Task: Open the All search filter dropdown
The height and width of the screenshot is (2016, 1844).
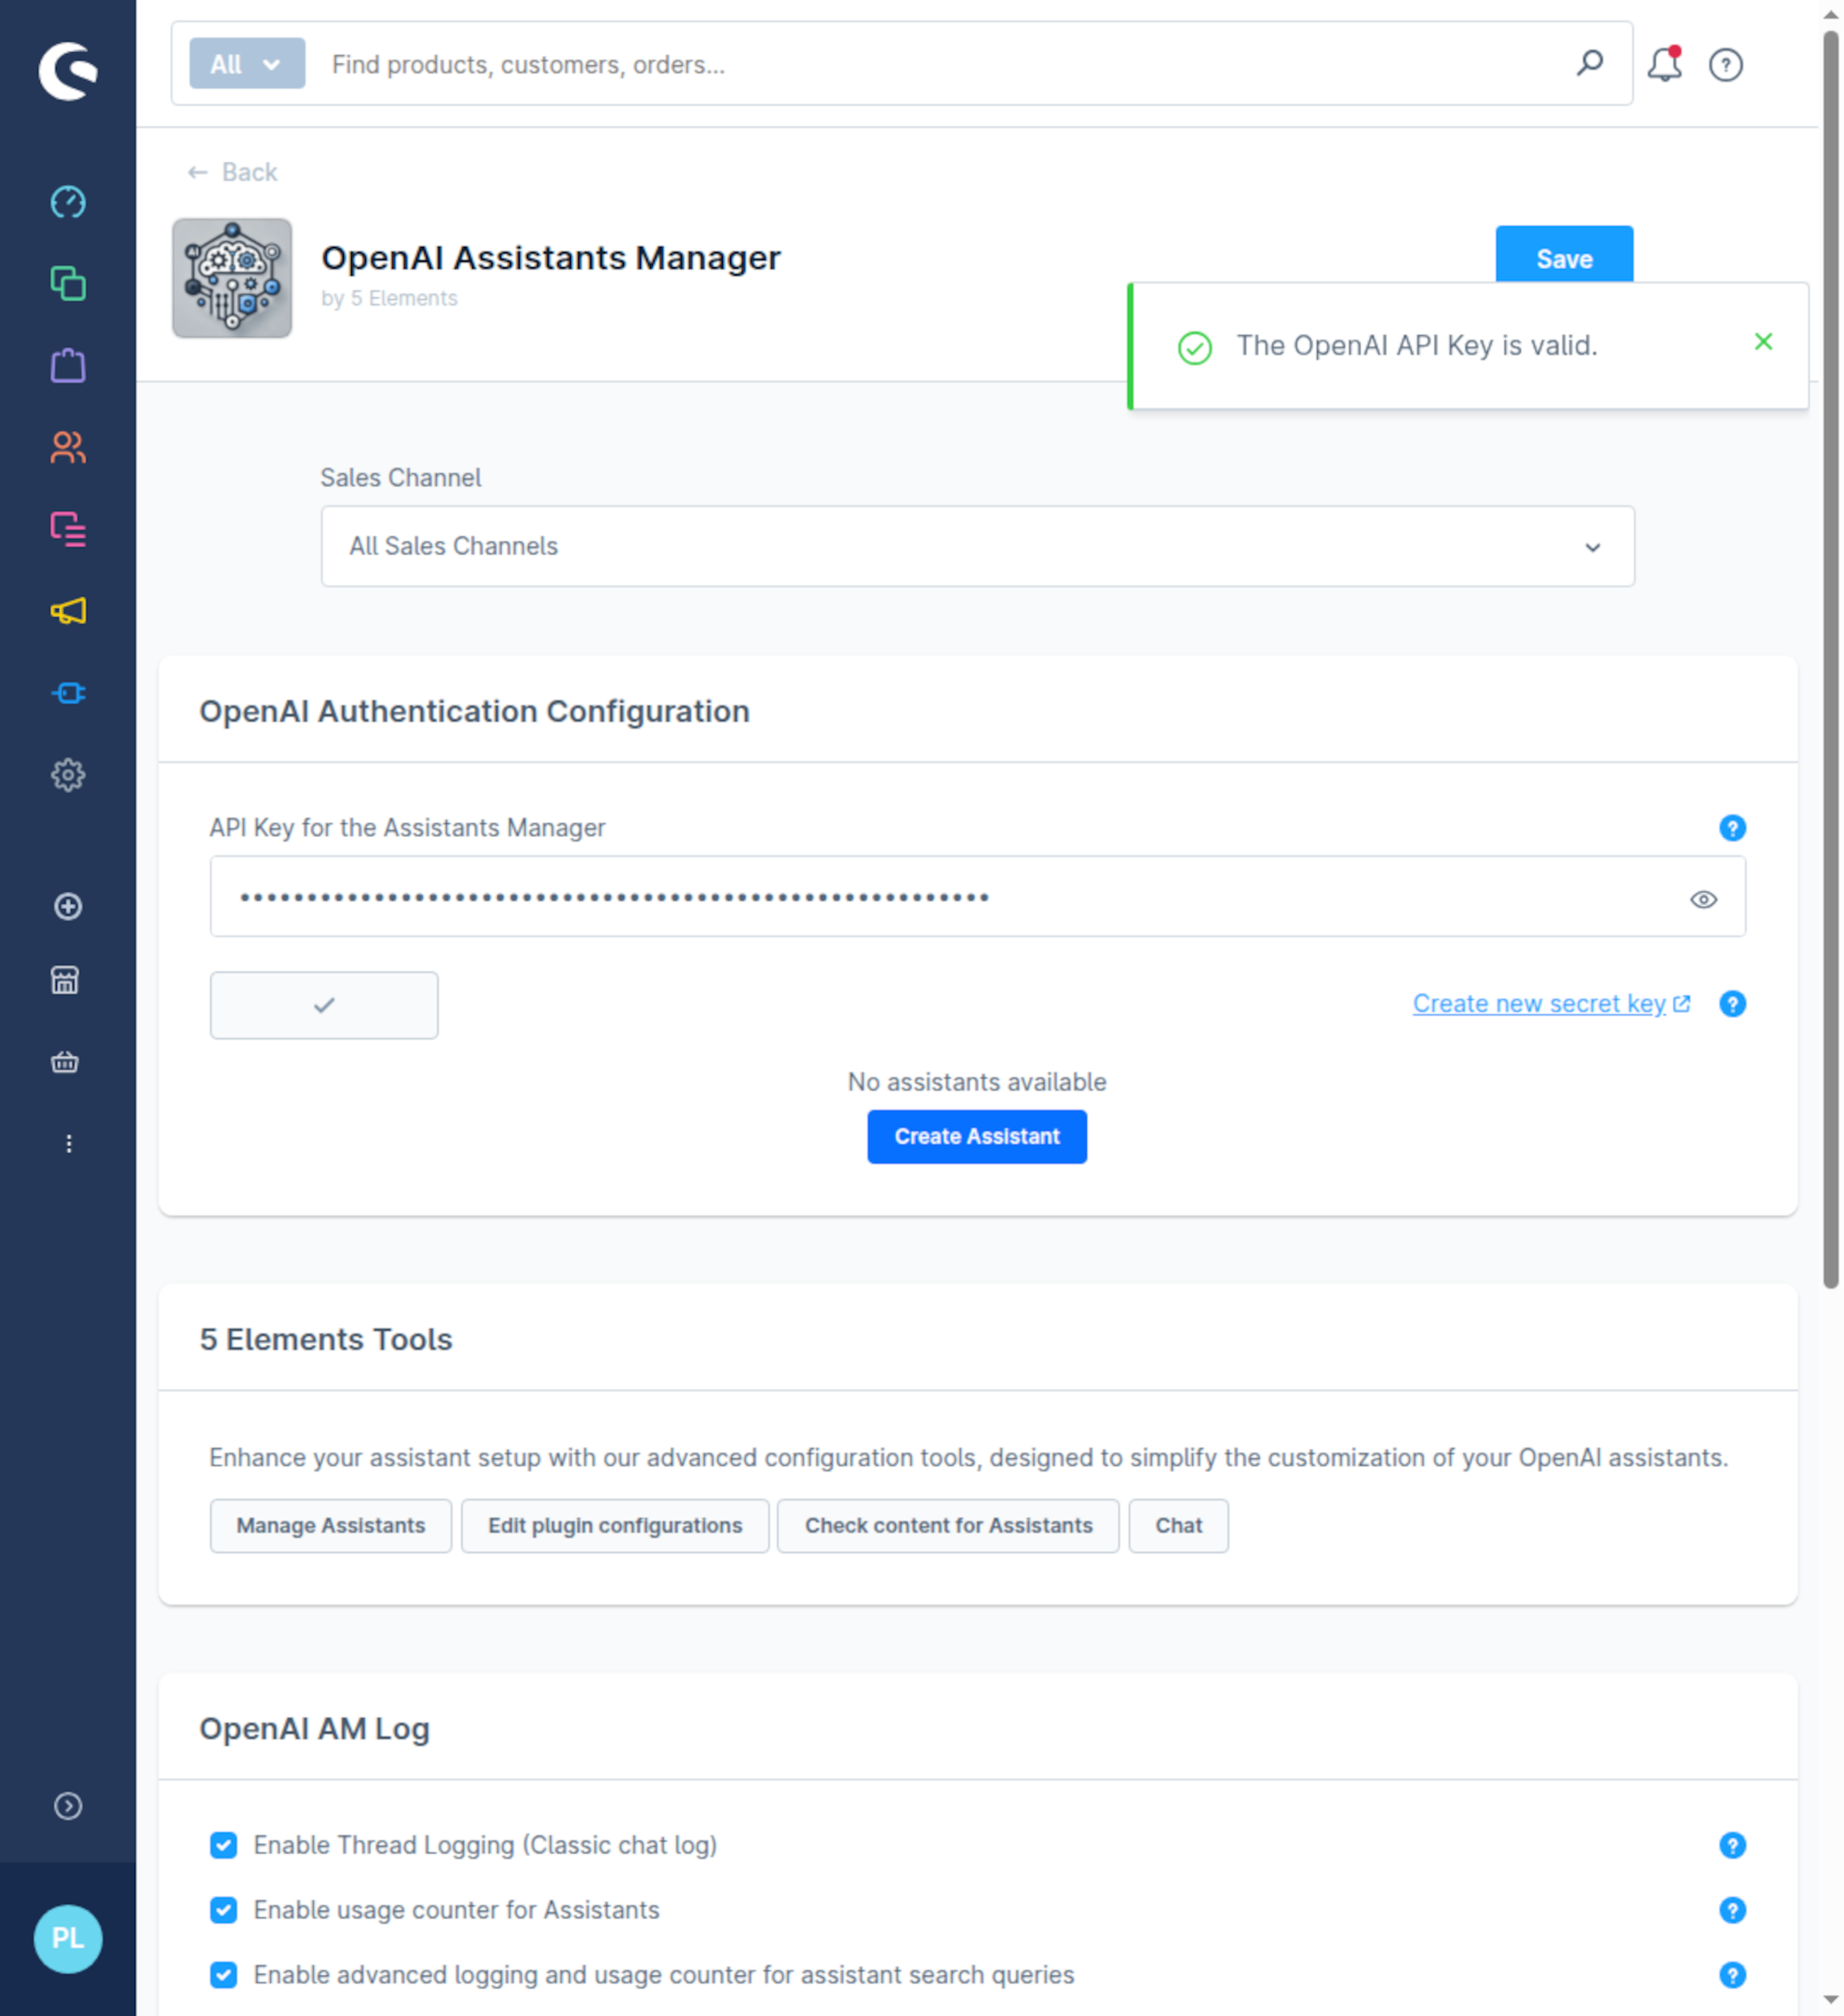Action: 247,64
